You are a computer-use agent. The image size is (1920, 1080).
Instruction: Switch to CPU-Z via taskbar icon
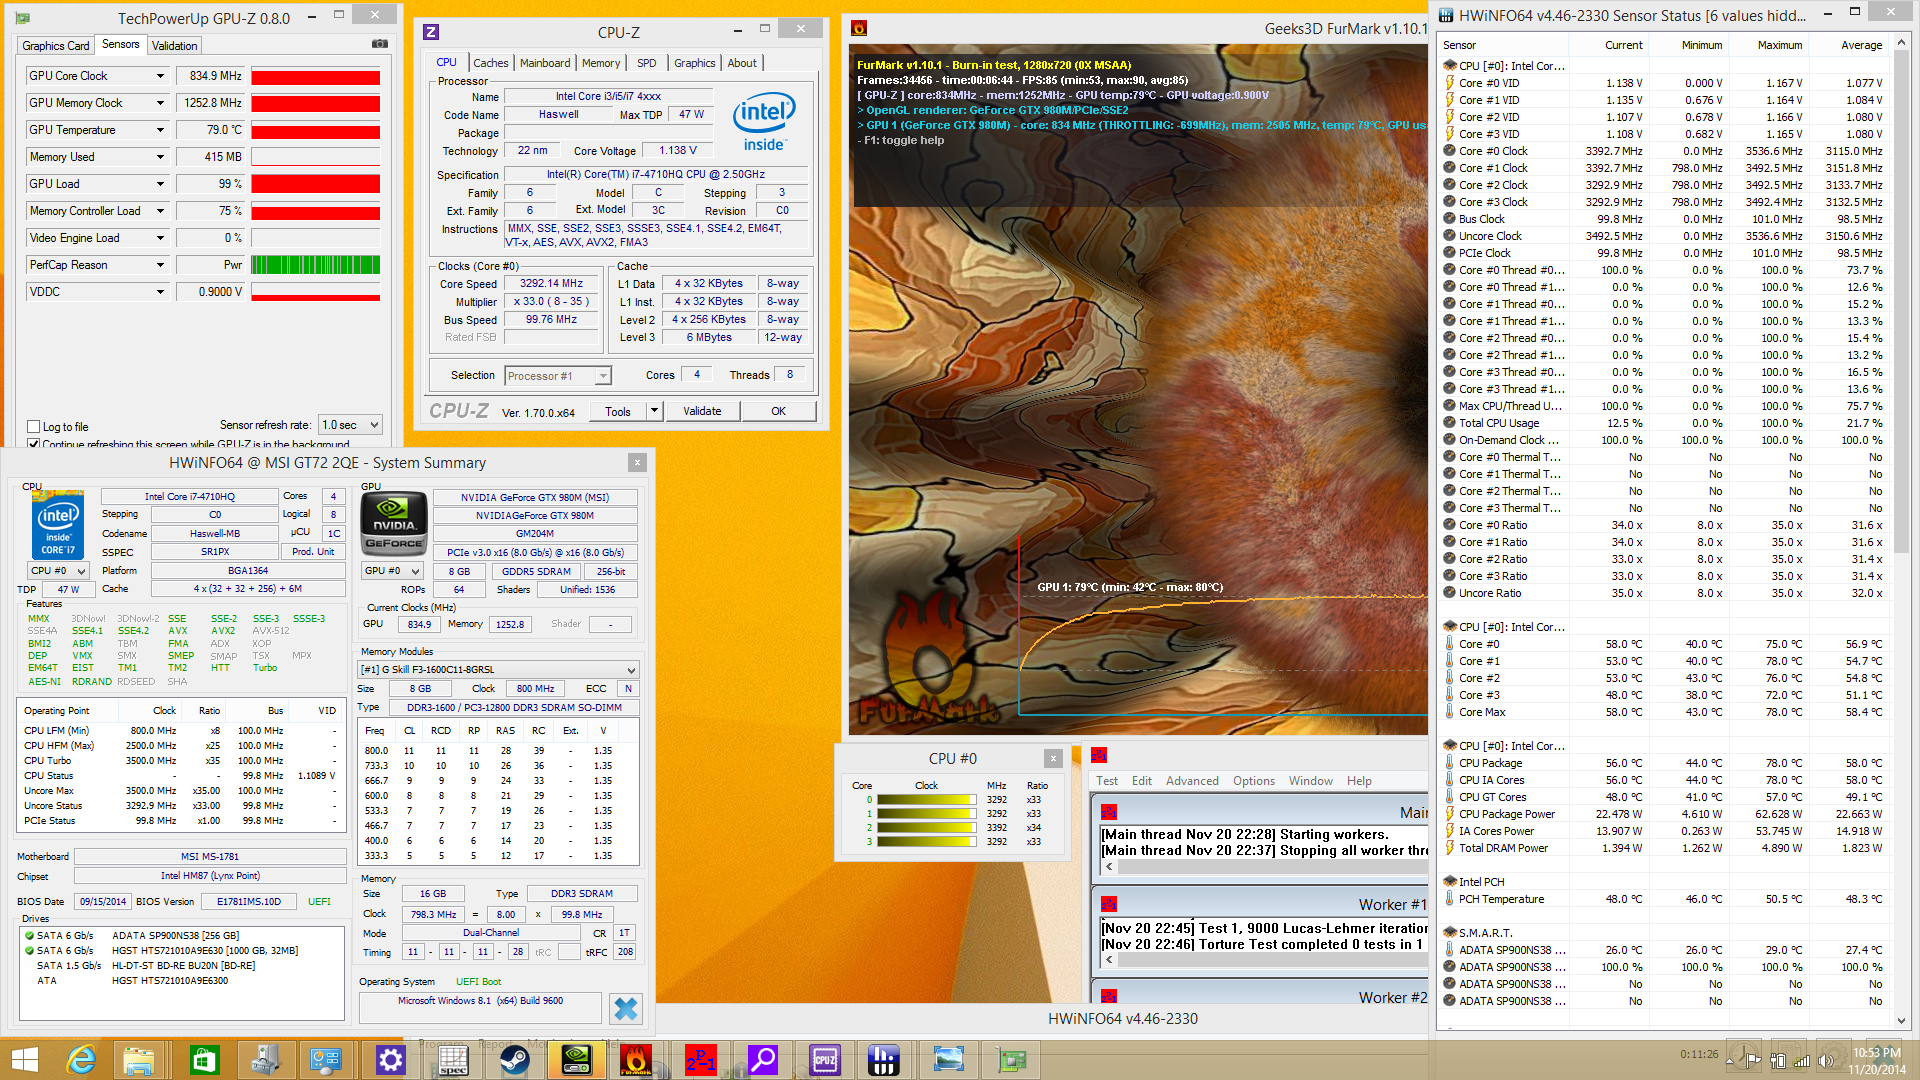(825, 1060)
